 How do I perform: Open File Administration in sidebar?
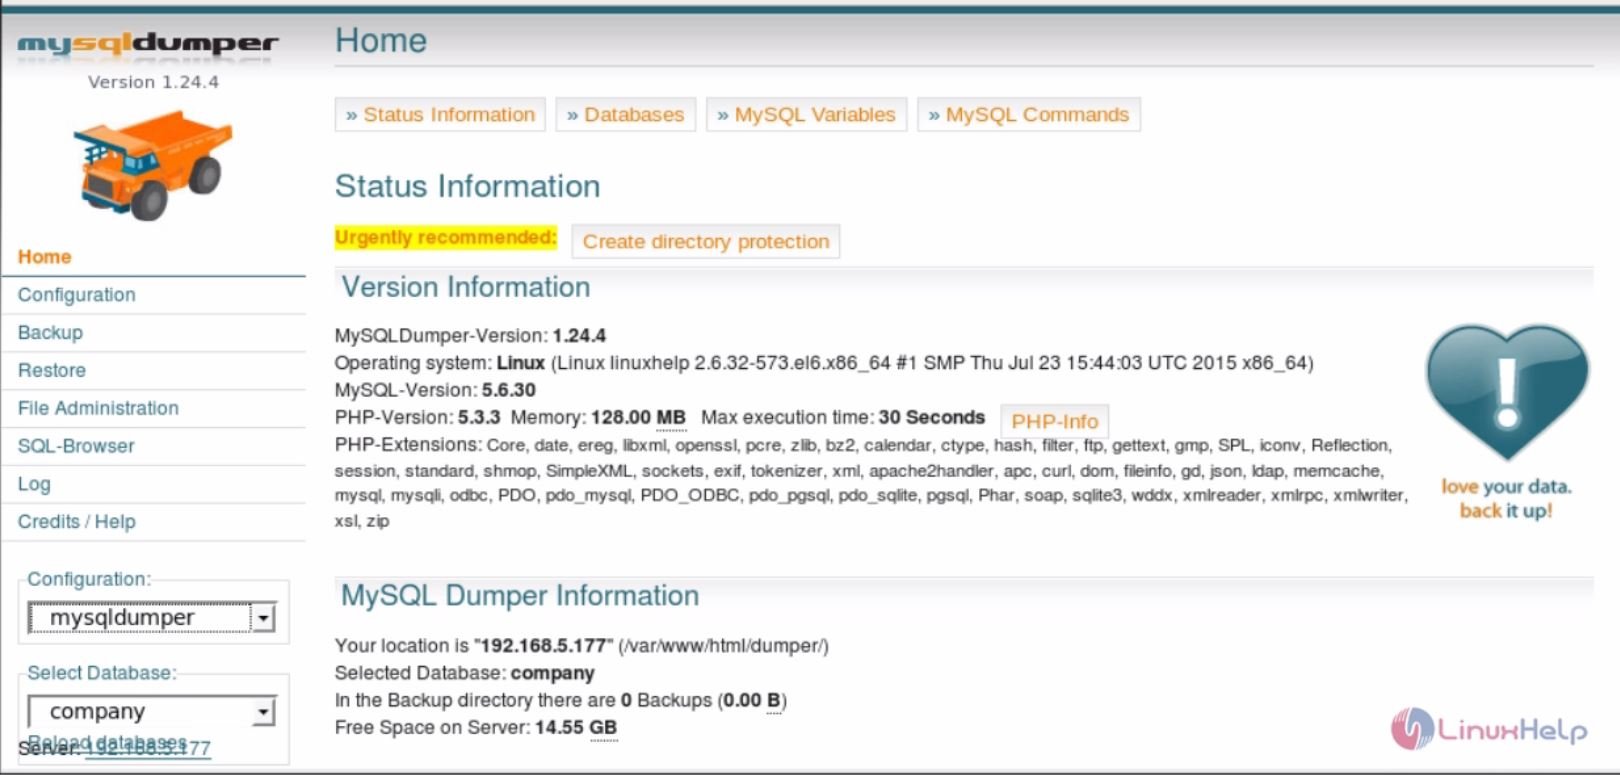(x=98, y=408)
